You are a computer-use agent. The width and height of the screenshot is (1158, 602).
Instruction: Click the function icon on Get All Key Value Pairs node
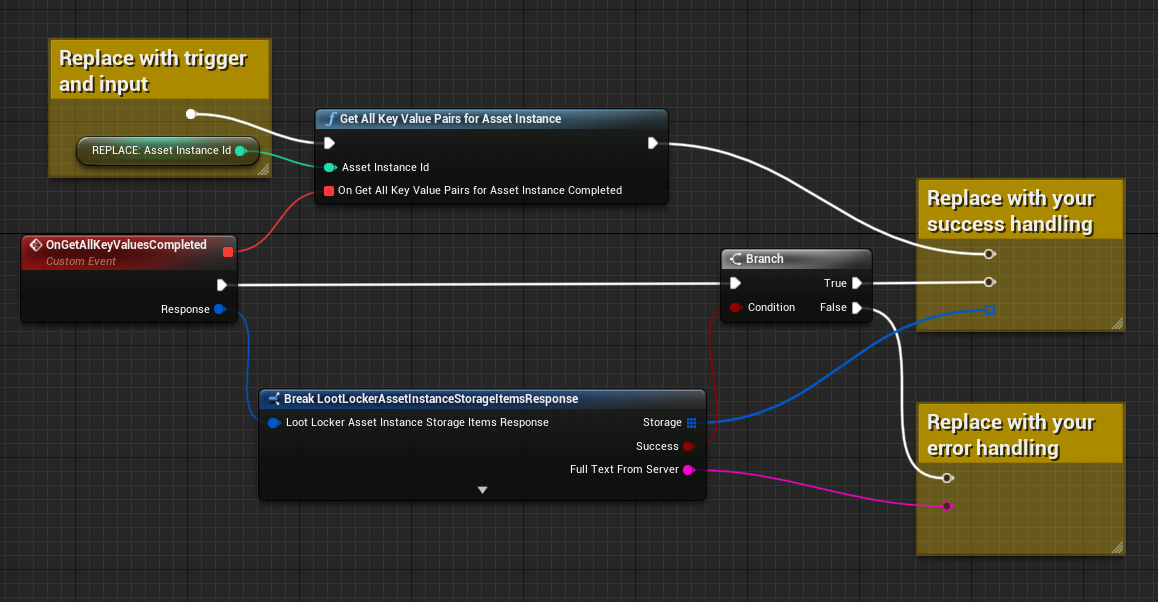(x=330, y=119)
